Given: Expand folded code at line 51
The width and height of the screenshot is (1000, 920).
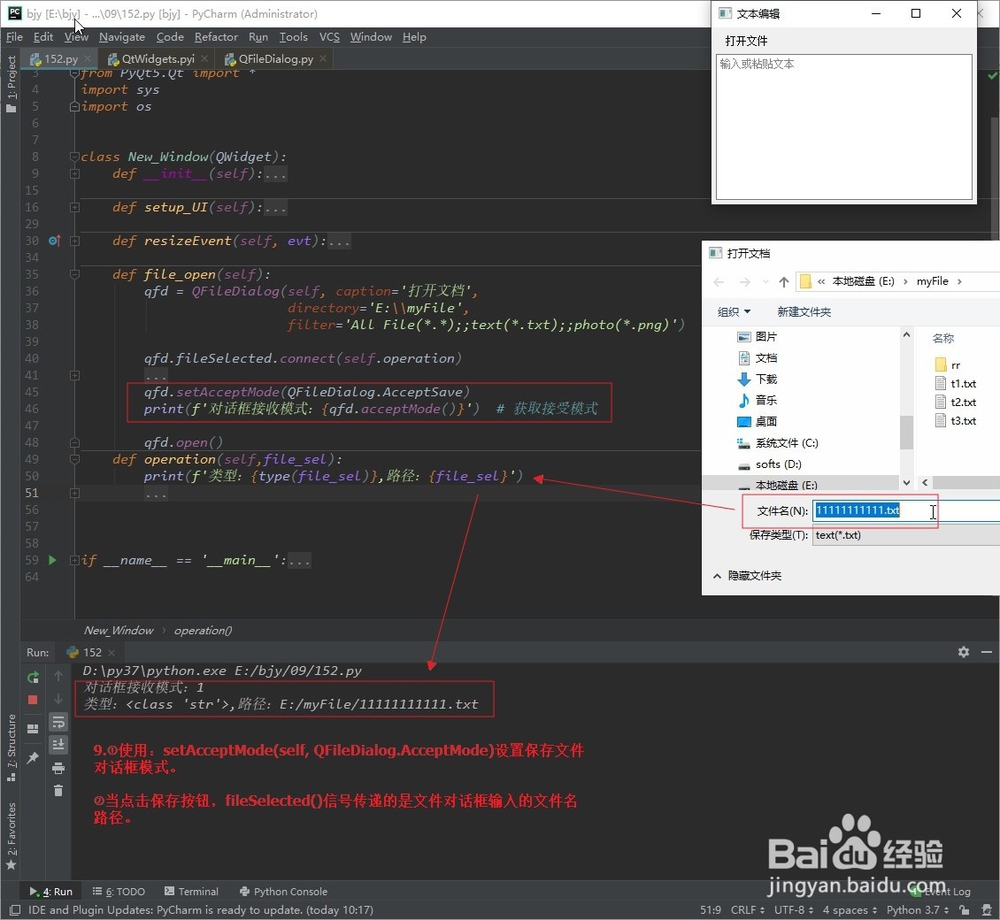Looking at the screenshot, I should click(x=75, y=493).
